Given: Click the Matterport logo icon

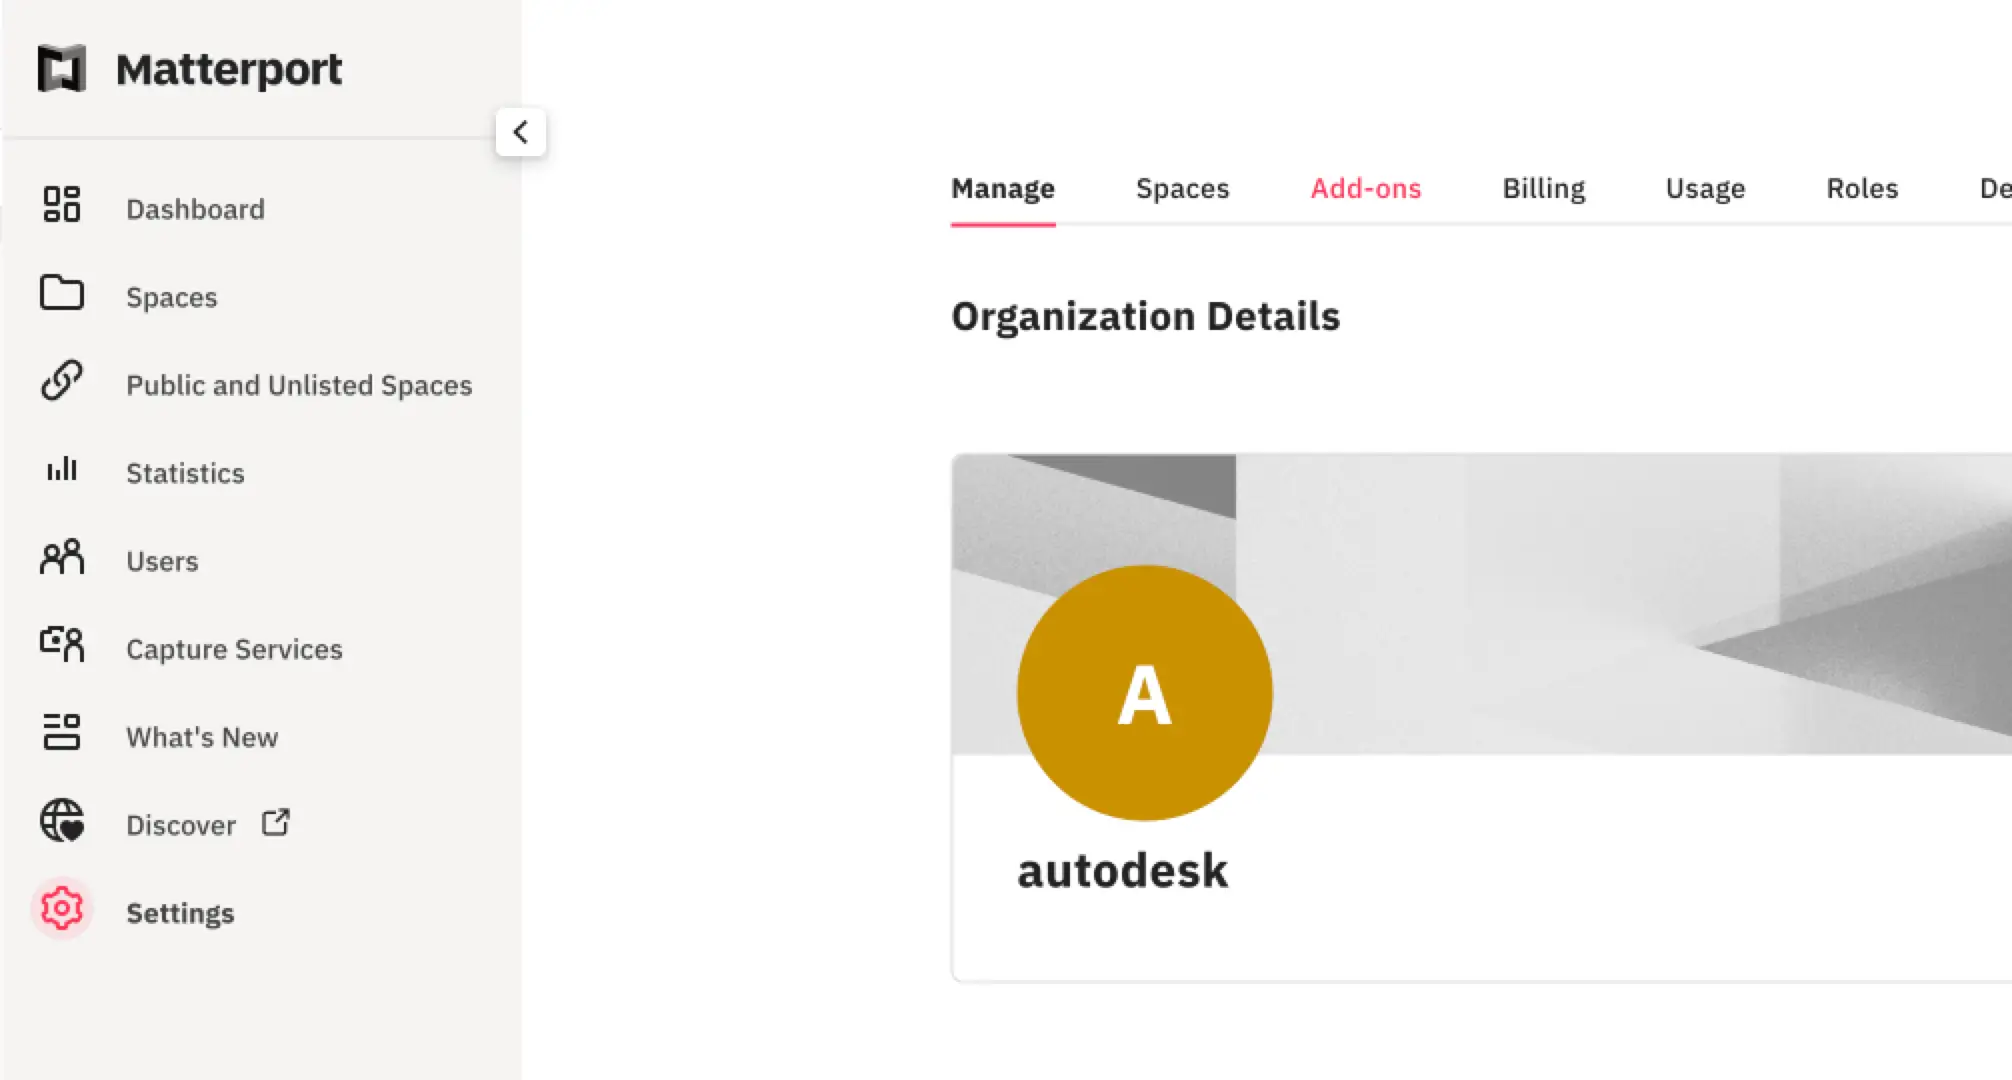Looking at the screenshot, I should (x=62, y=69).
